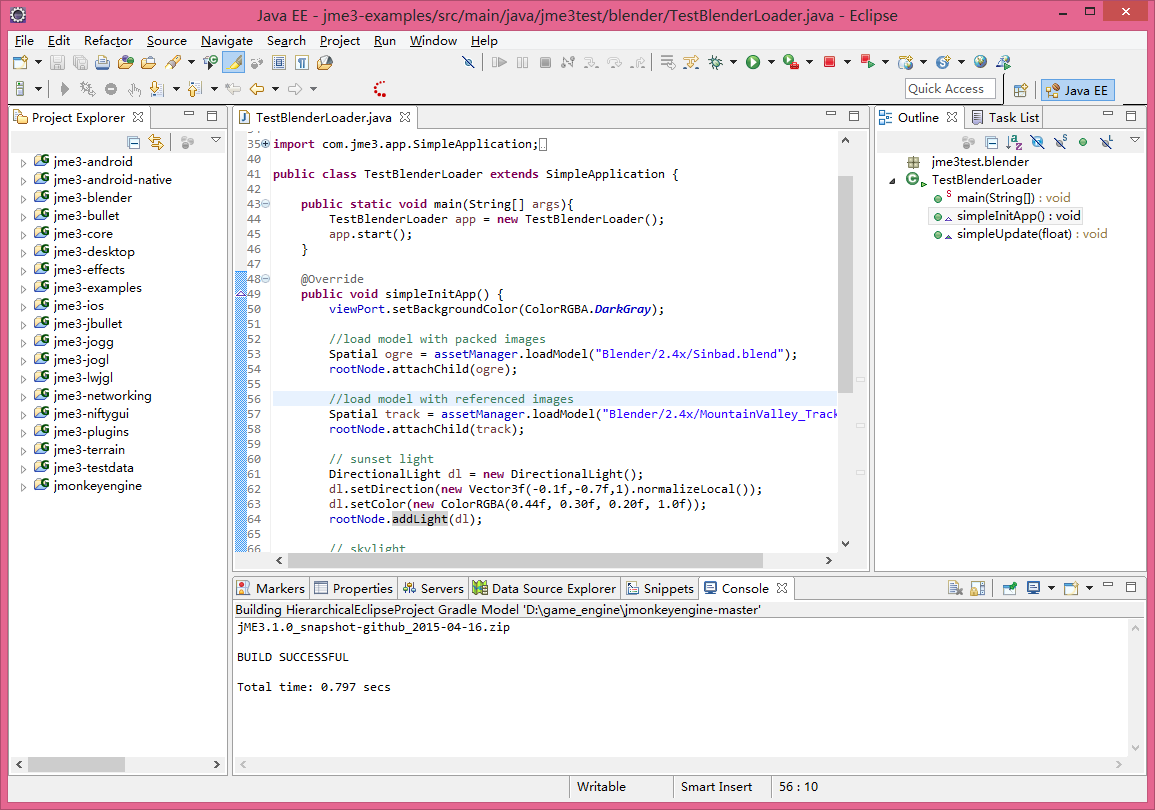This screenshot has width=1155, height=810.
Task: Click Collapse All in Outline toolbar
Action: coord(991,142)
